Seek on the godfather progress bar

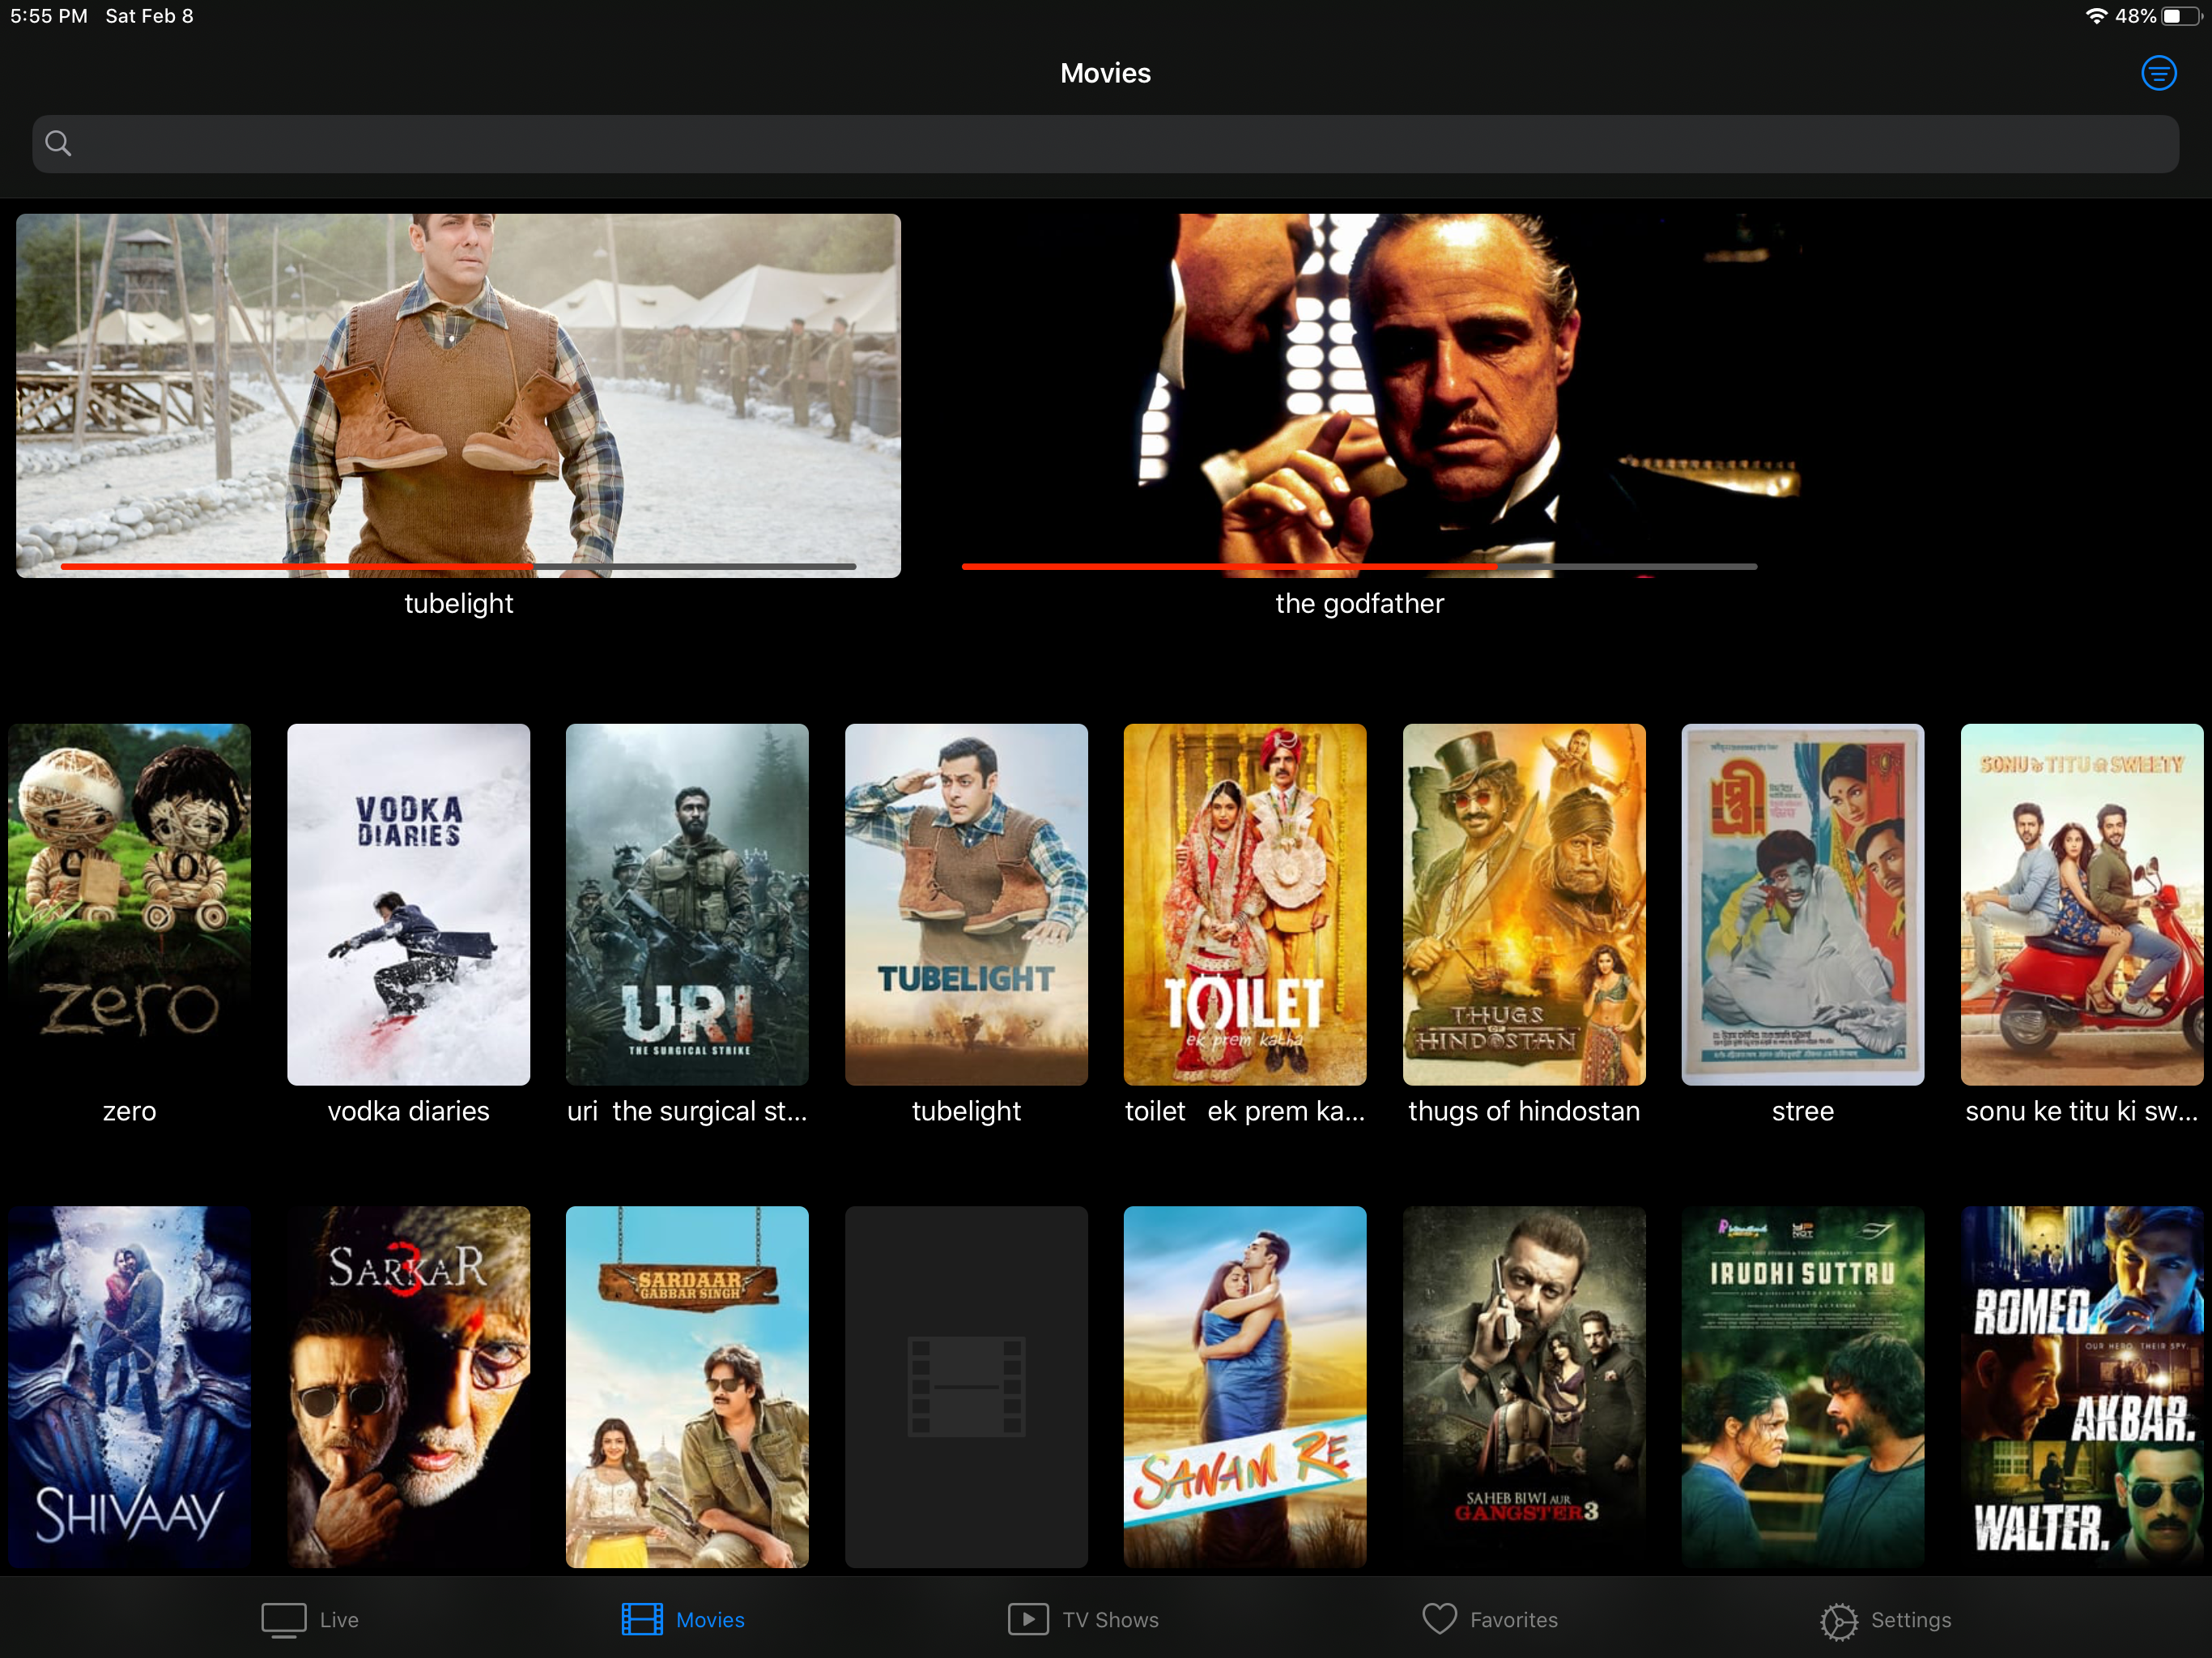click(x=1359, y=566)
